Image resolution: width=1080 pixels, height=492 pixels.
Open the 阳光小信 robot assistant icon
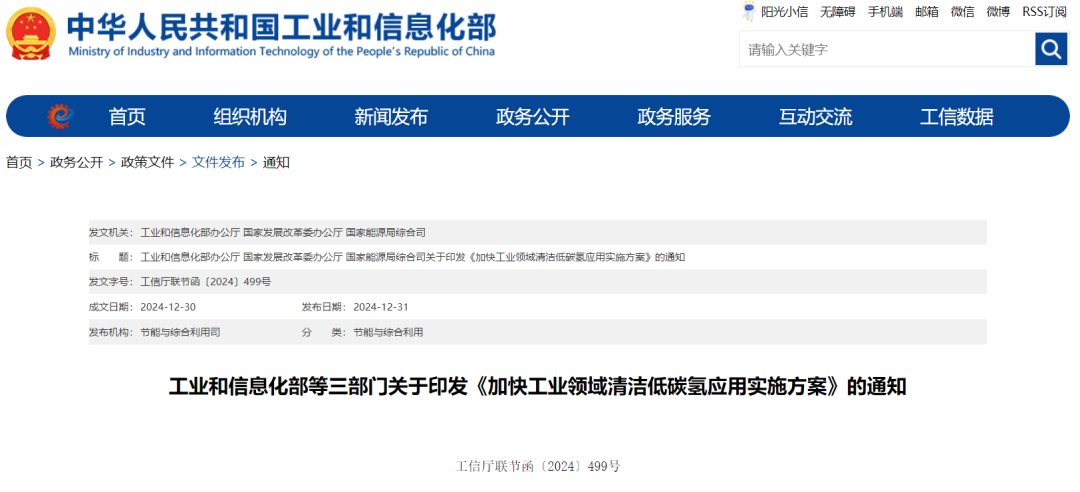click(x=748, y=11)
